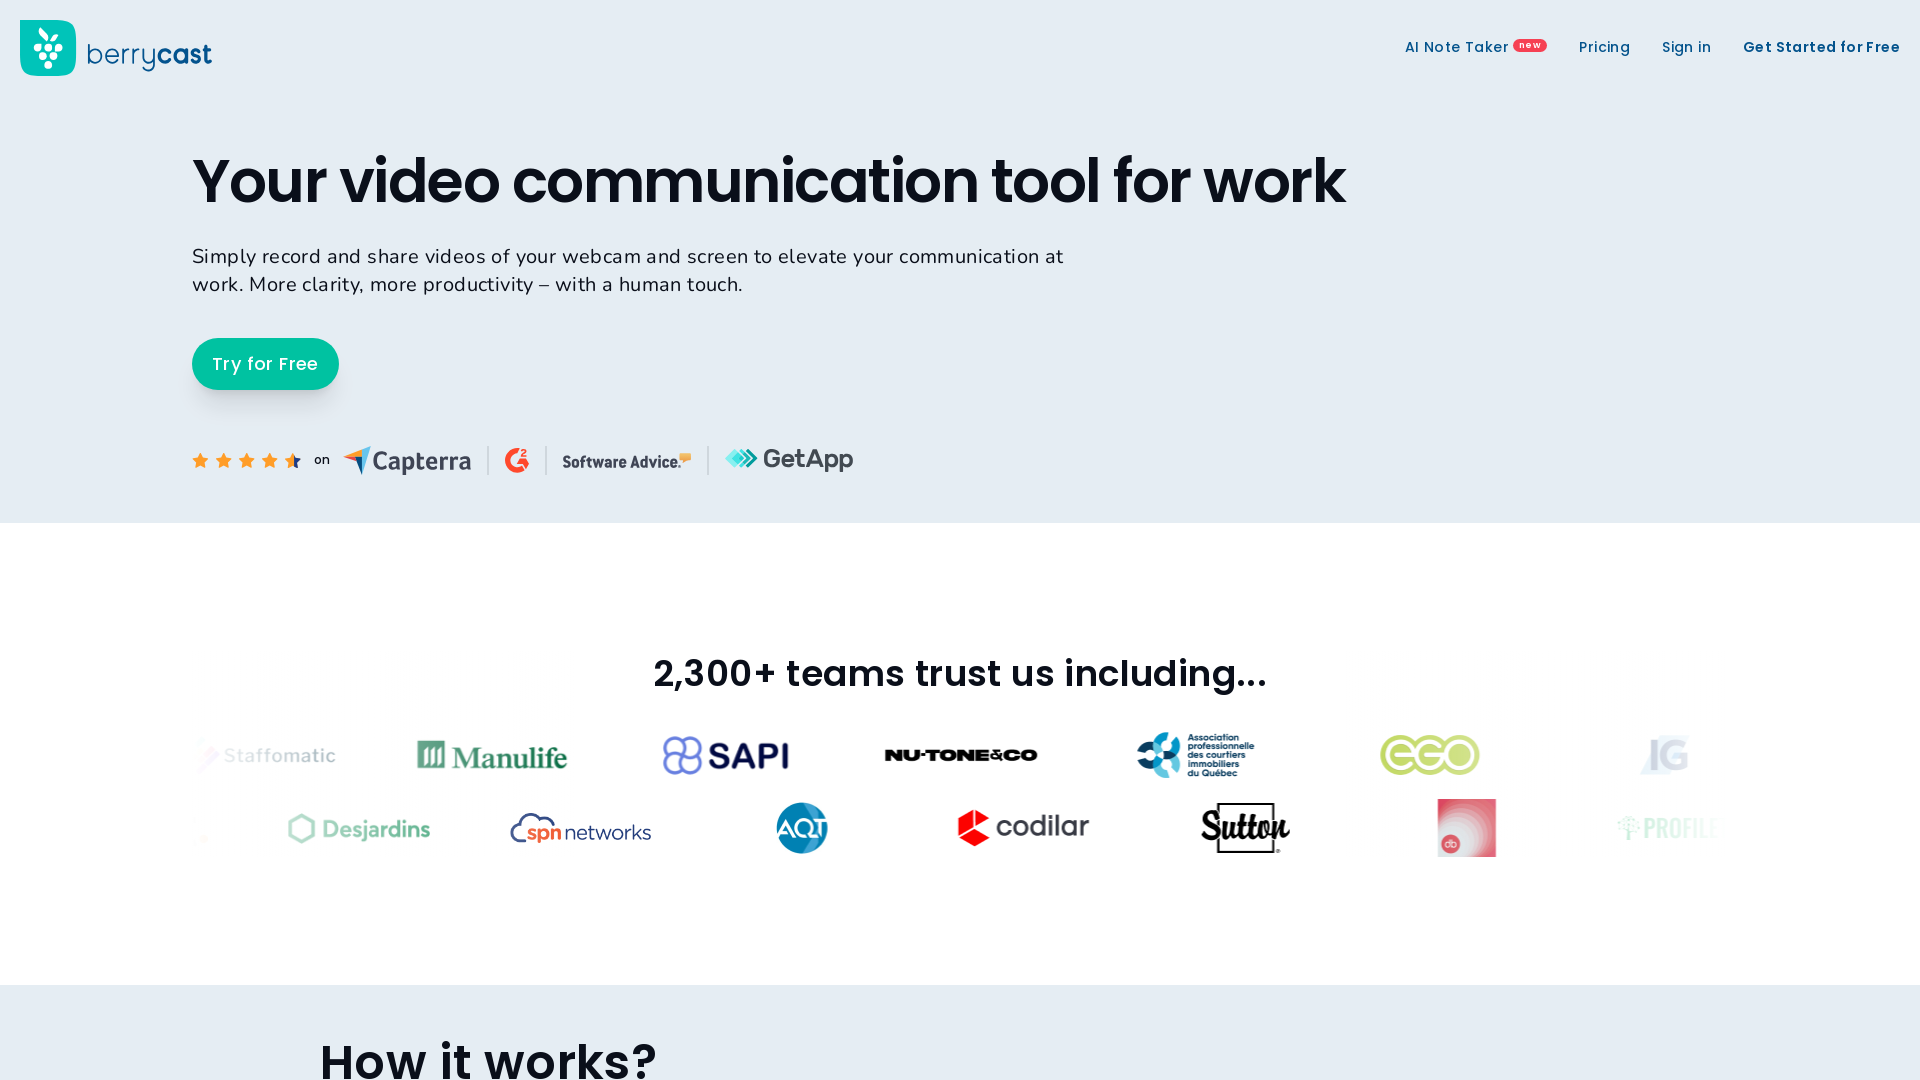Image resolution: width=1920 pixels, height=1080 pixels.
Task: Click the Software Advice logo
Action: point(627,461)
